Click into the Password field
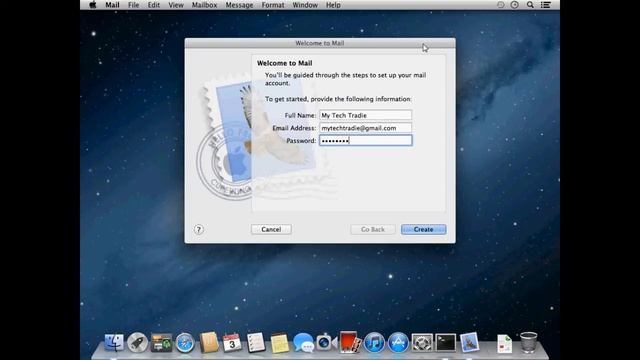The width and height of the screenshot is (640, 360). tap(365, 140)
